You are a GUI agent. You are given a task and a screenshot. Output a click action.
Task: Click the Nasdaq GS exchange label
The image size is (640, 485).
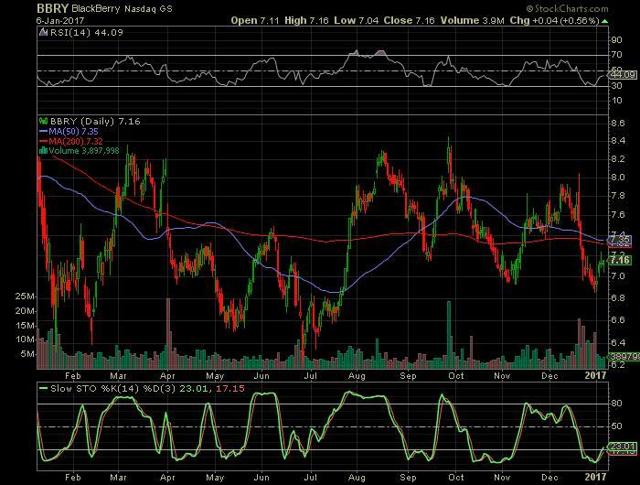click(148, 9)
